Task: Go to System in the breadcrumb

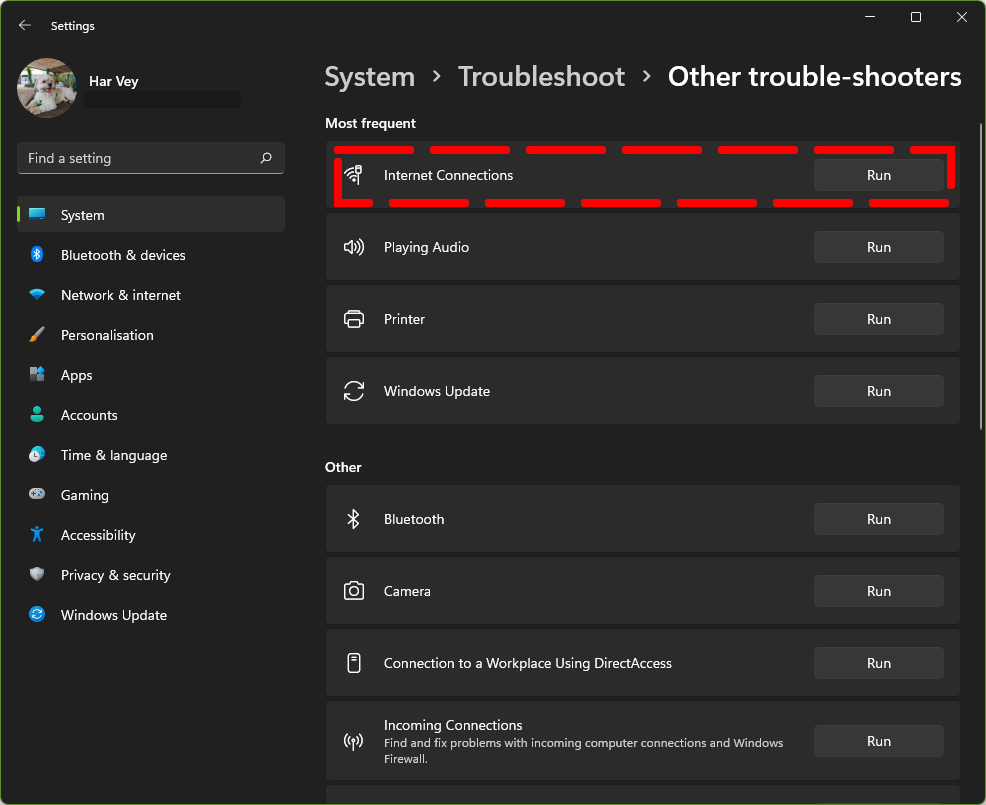Action: click(x=370, y=77)
